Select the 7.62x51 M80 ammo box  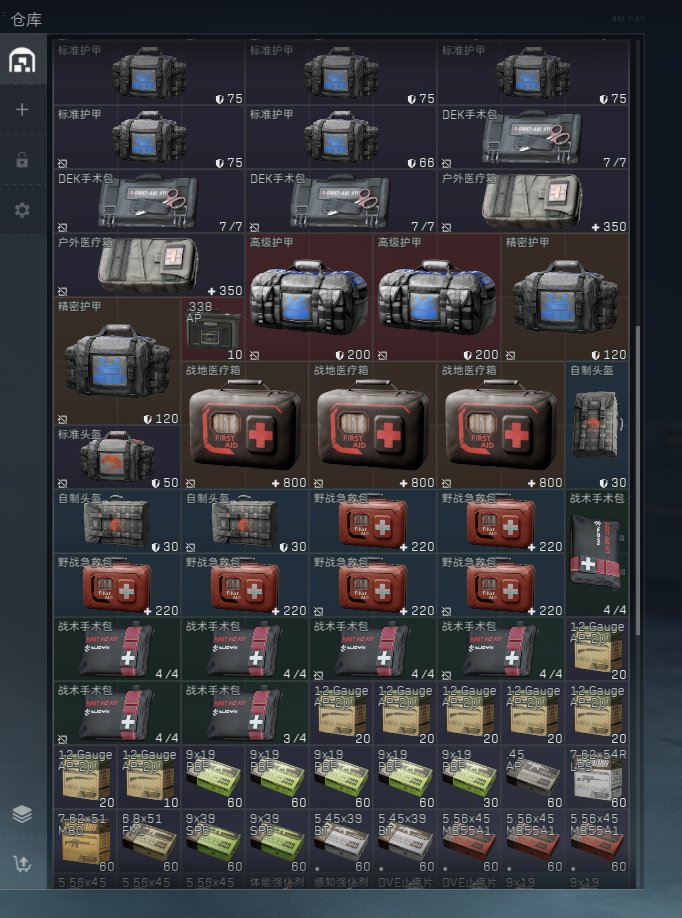tap(85, 841)
